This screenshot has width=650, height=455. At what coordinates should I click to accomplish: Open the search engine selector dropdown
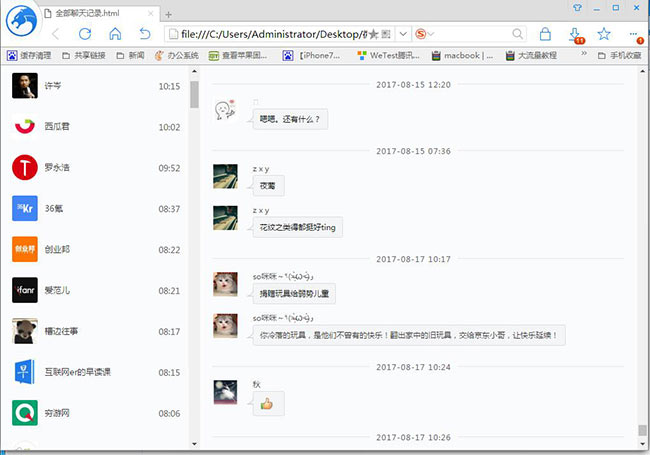(x=429, y=34)
